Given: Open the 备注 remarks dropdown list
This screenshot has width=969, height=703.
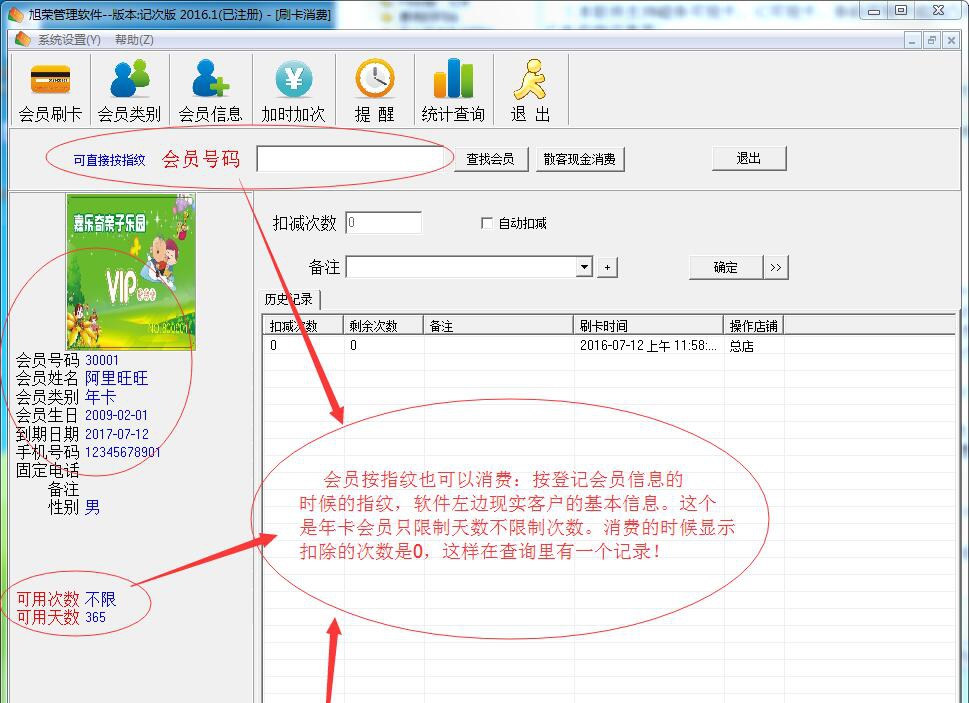Looking at the screenshot, I should click(x=585, y=267).
